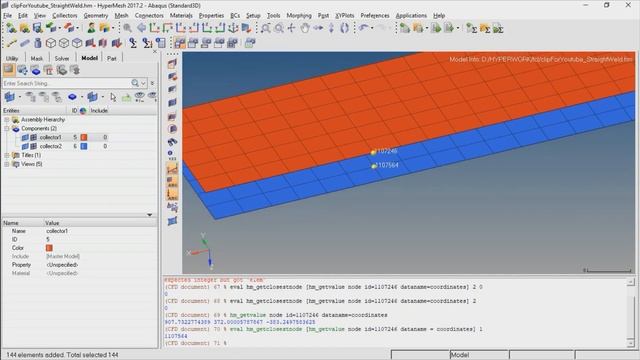Image resolution: width=640 pixels, height=360 pixels.
Task: Open the Connectors menu
Action: (x=149, y=16)
